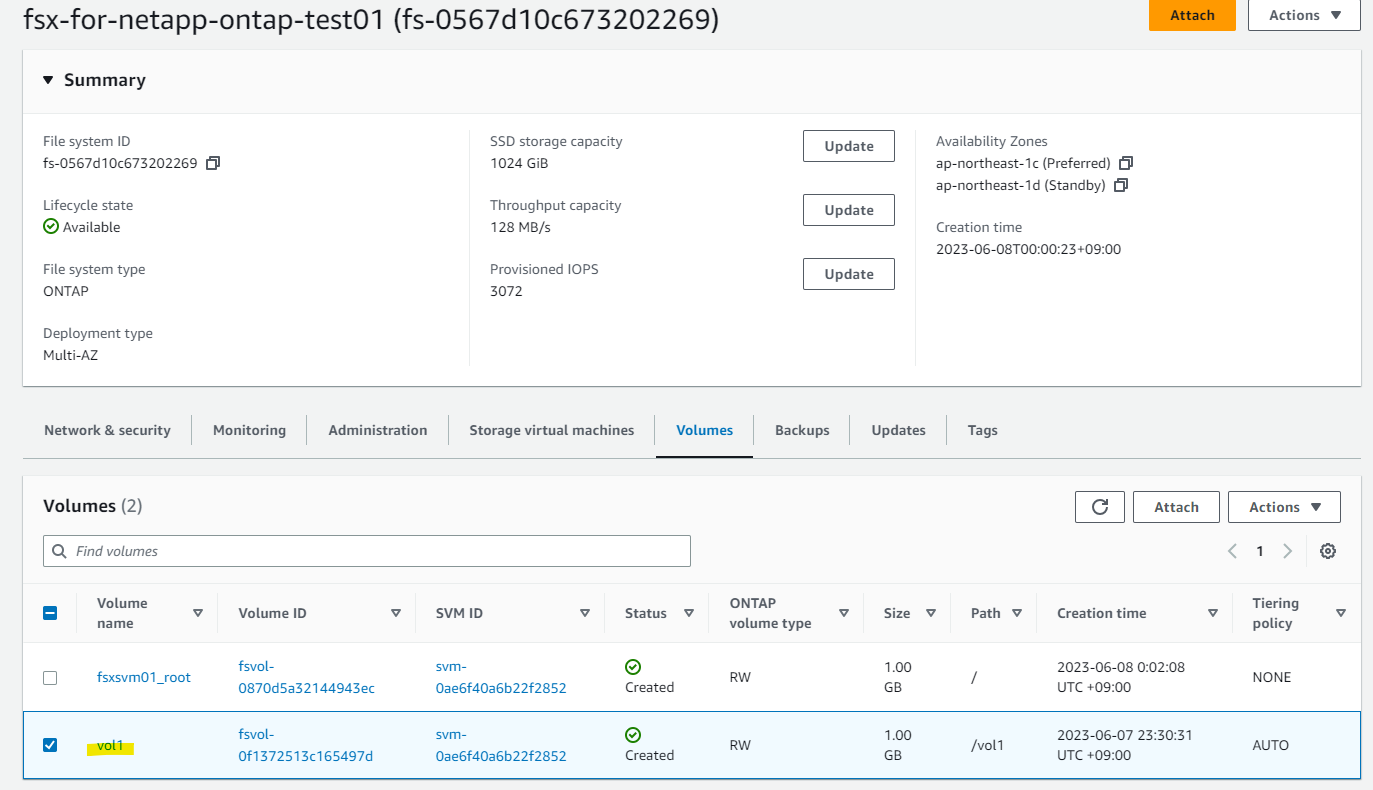Screen dimensions: 1373x790
Task: Click the Available lifecycle state text
Action: (x=91, y=227)
